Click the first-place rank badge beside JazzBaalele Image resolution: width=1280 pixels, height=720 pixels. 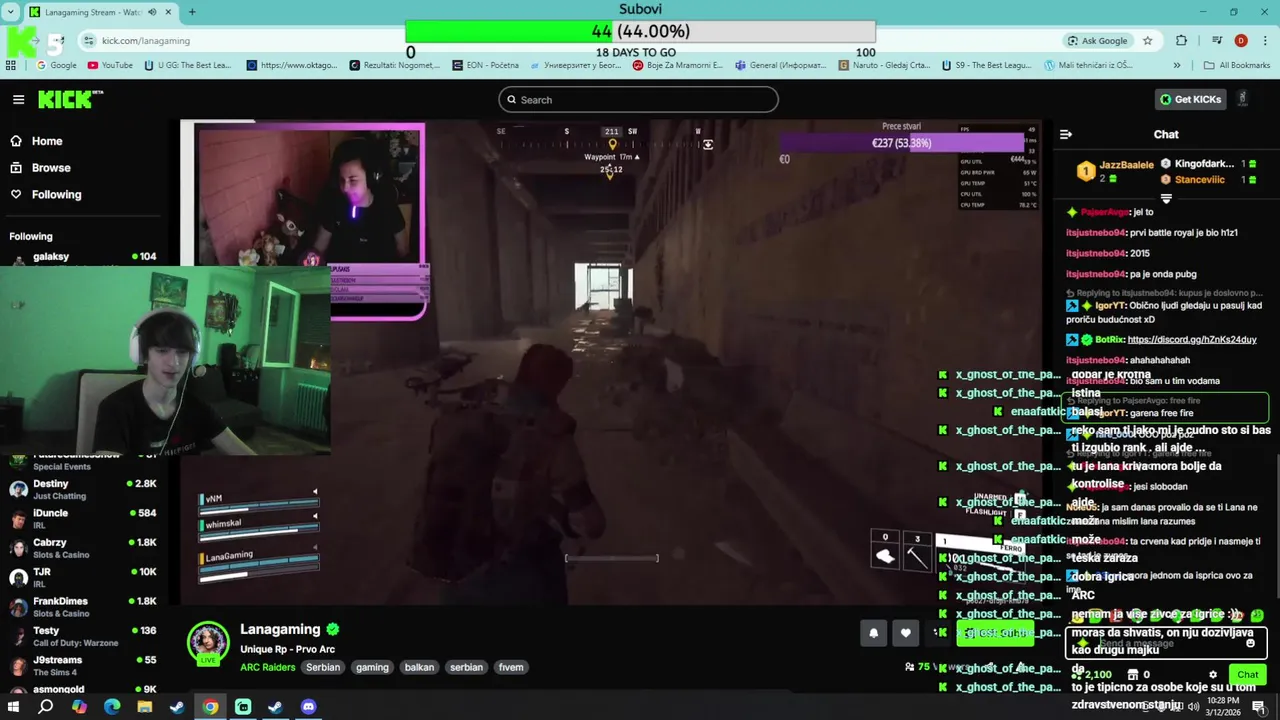[x=1085, y=172]
